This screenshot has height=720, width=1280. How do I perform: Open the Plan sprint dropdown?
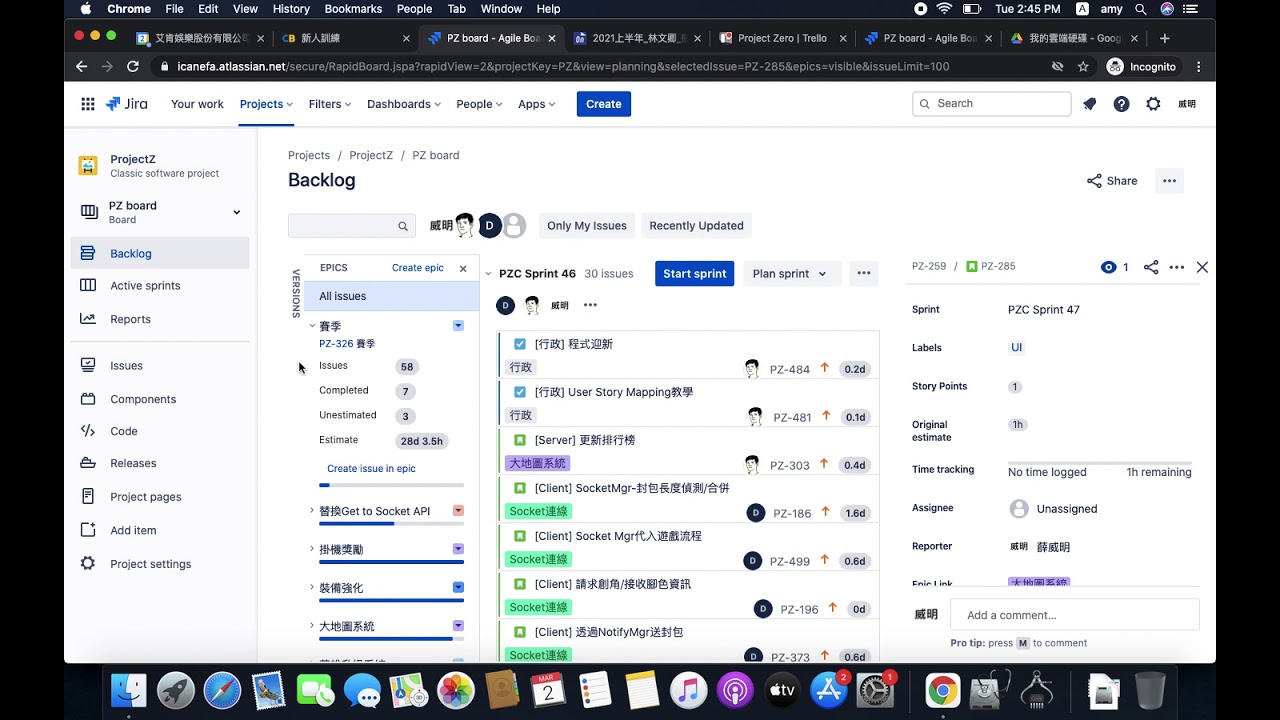[x=790, y=273]
